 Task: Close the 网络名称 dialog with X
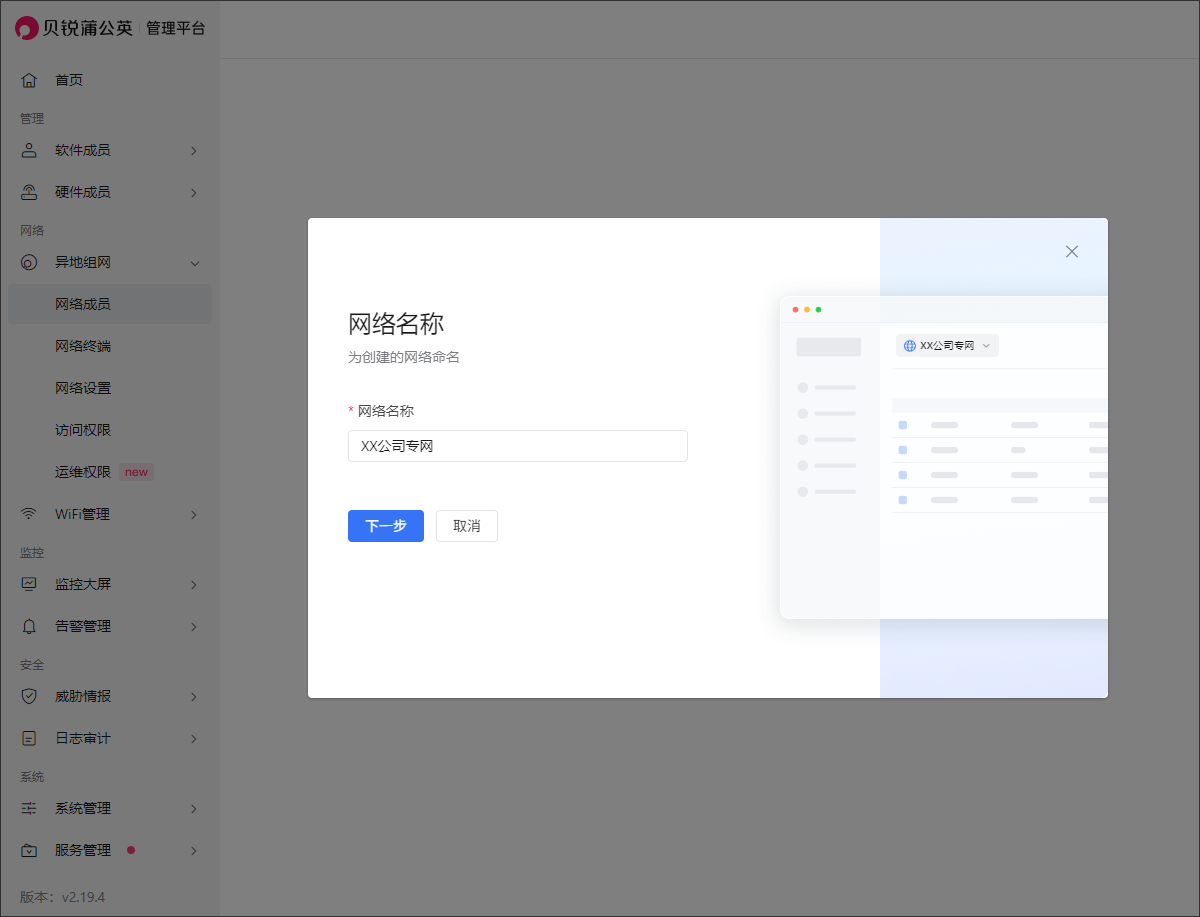pos(1071,252)
